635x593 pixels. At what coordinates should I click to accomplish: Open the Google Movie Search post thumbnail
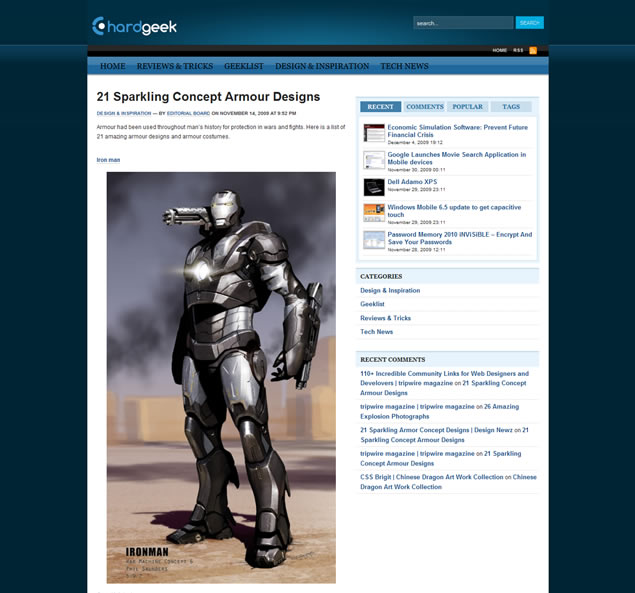374,160
